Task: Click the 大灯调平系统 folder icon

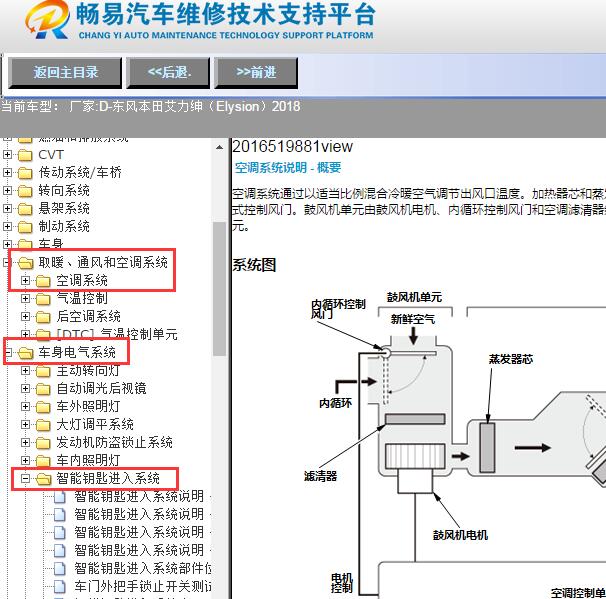Action: pyautogui.click(x=43, y=425)
